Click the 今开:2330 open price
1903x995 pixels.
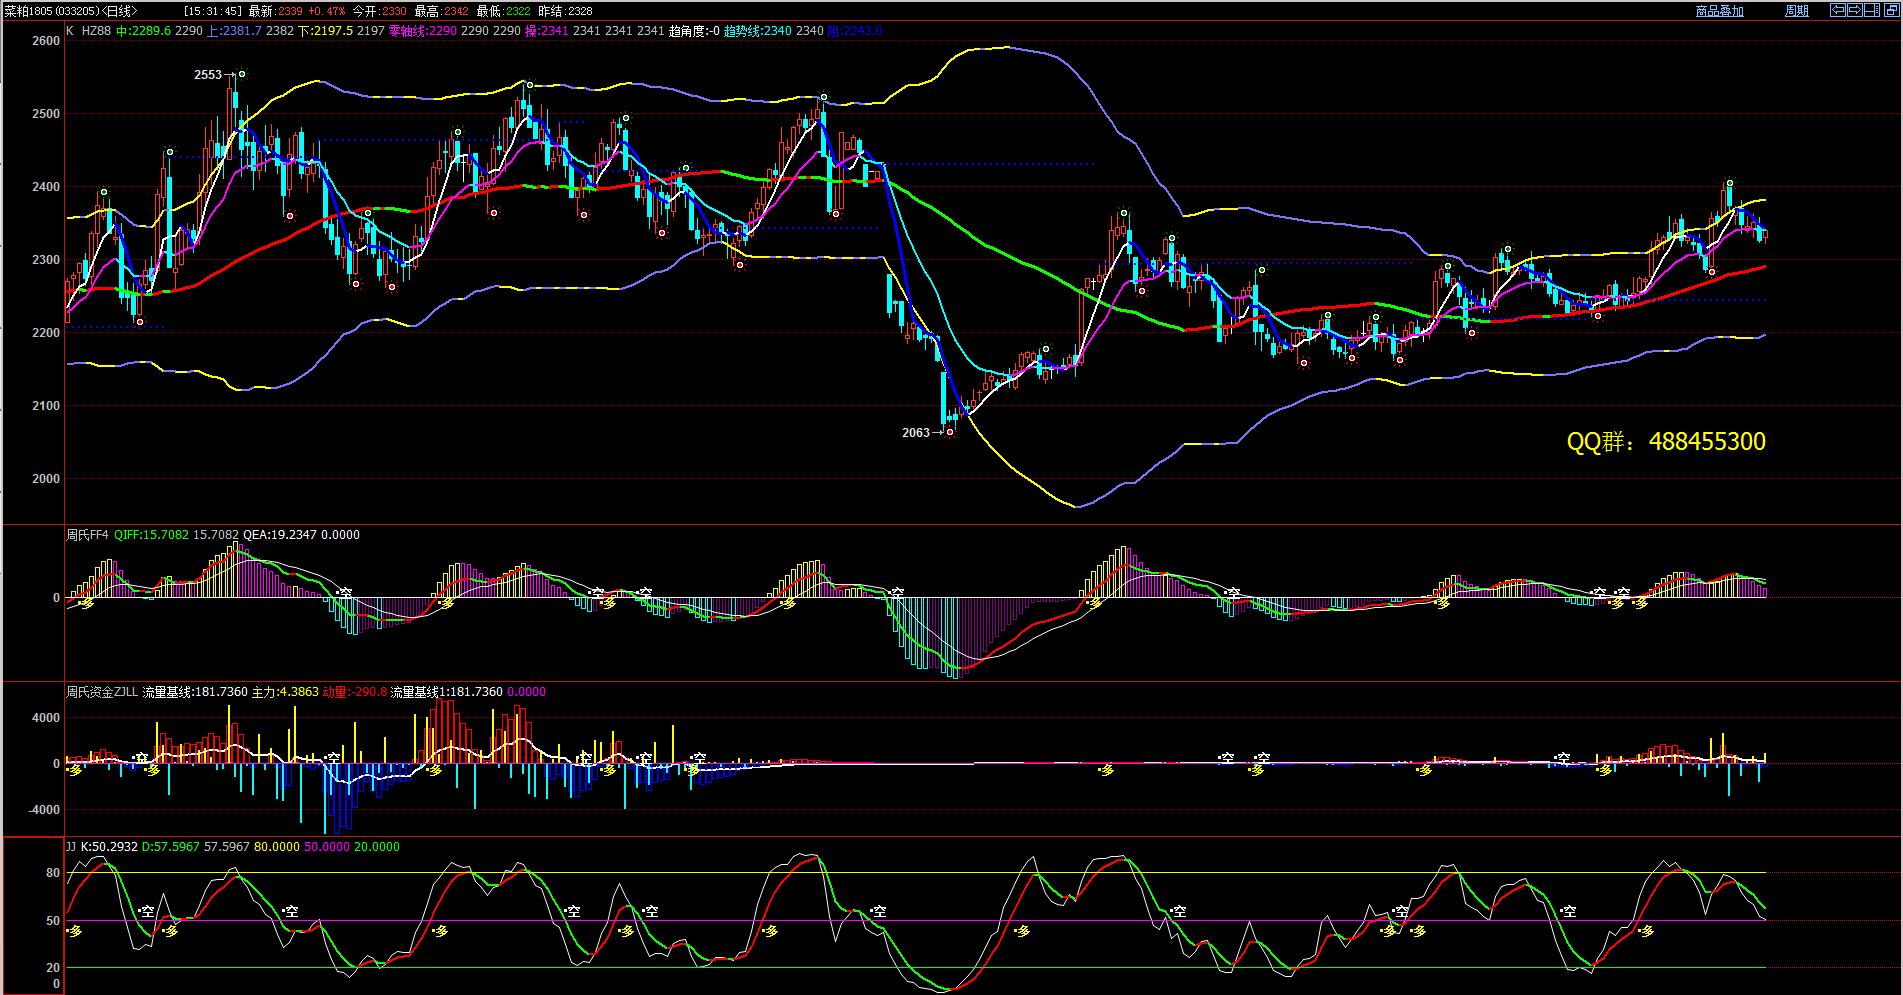(x=379, y=11)
